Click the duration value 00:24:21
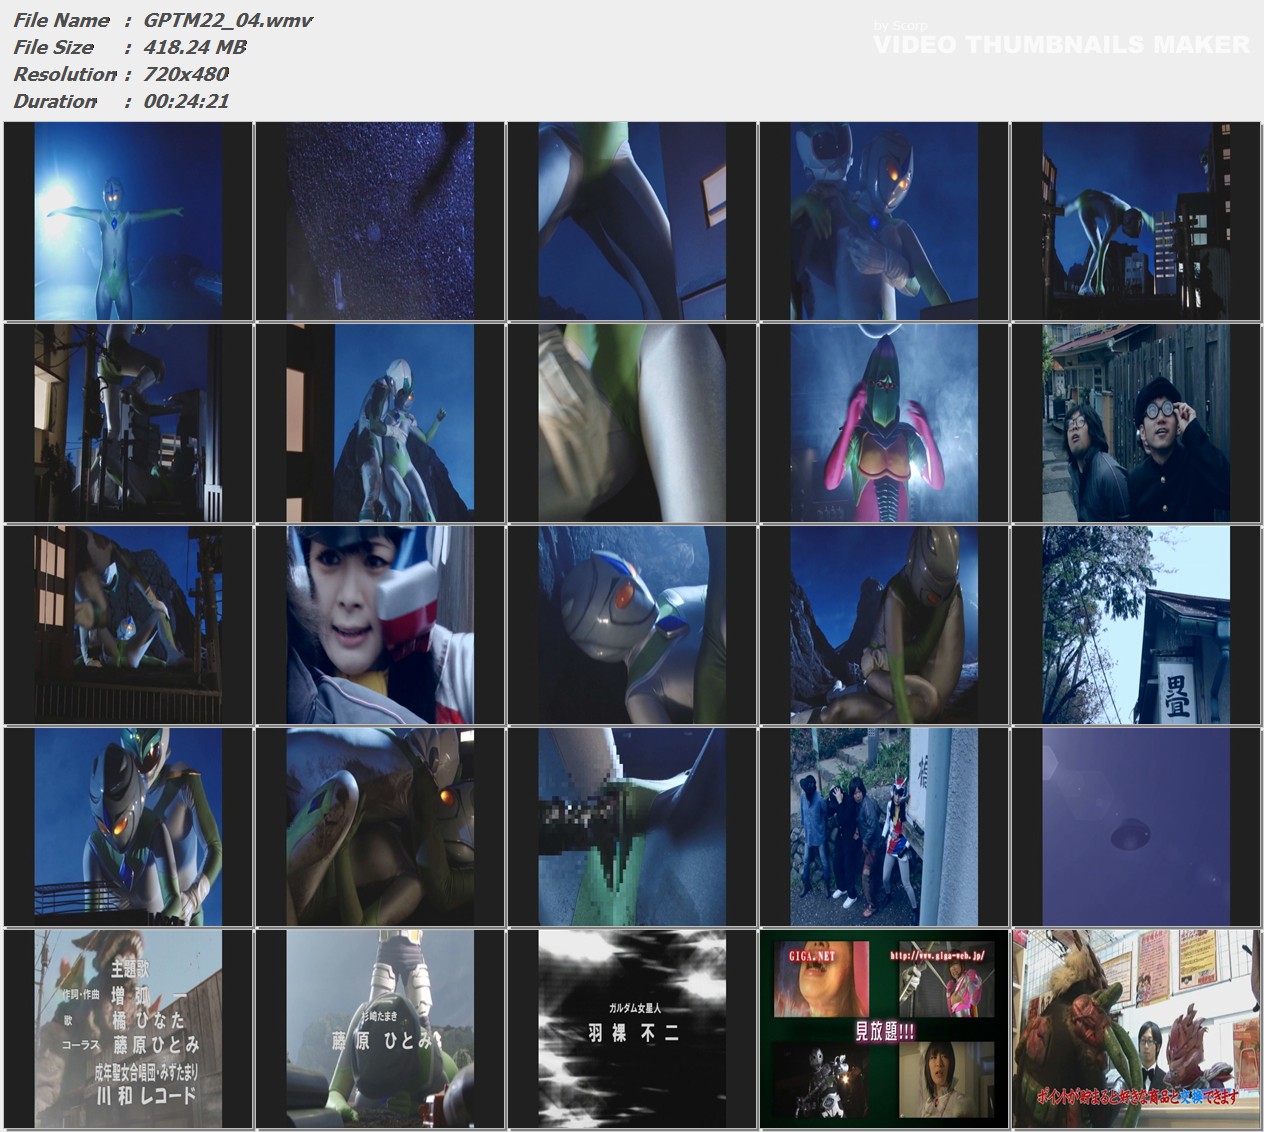1264x1132 pixels. [187, 101]
